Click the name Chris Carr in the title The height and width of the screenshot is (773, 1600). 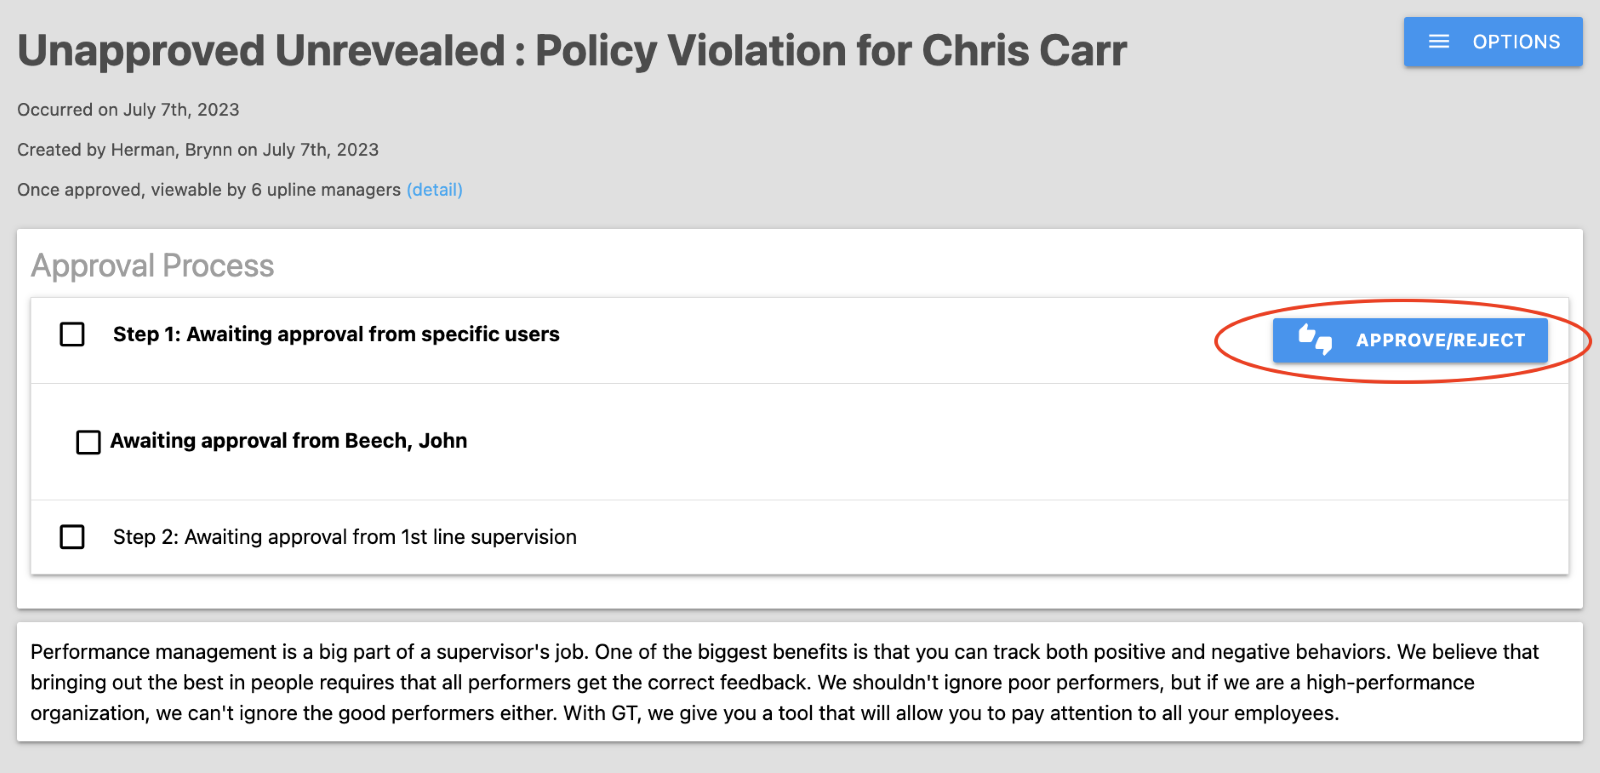pos(1024,51)
